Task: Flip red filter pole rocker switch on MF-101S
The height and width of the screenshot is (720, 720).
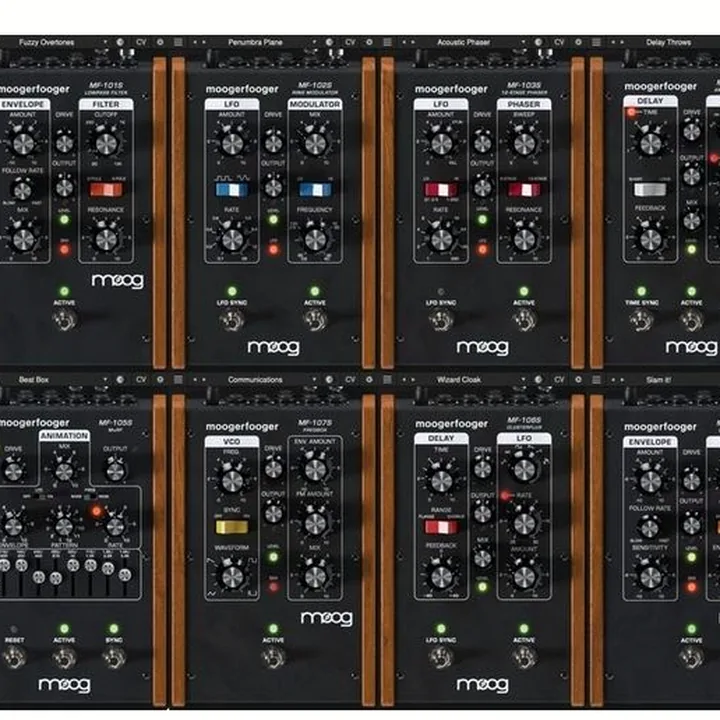Action: pos(106,190)
